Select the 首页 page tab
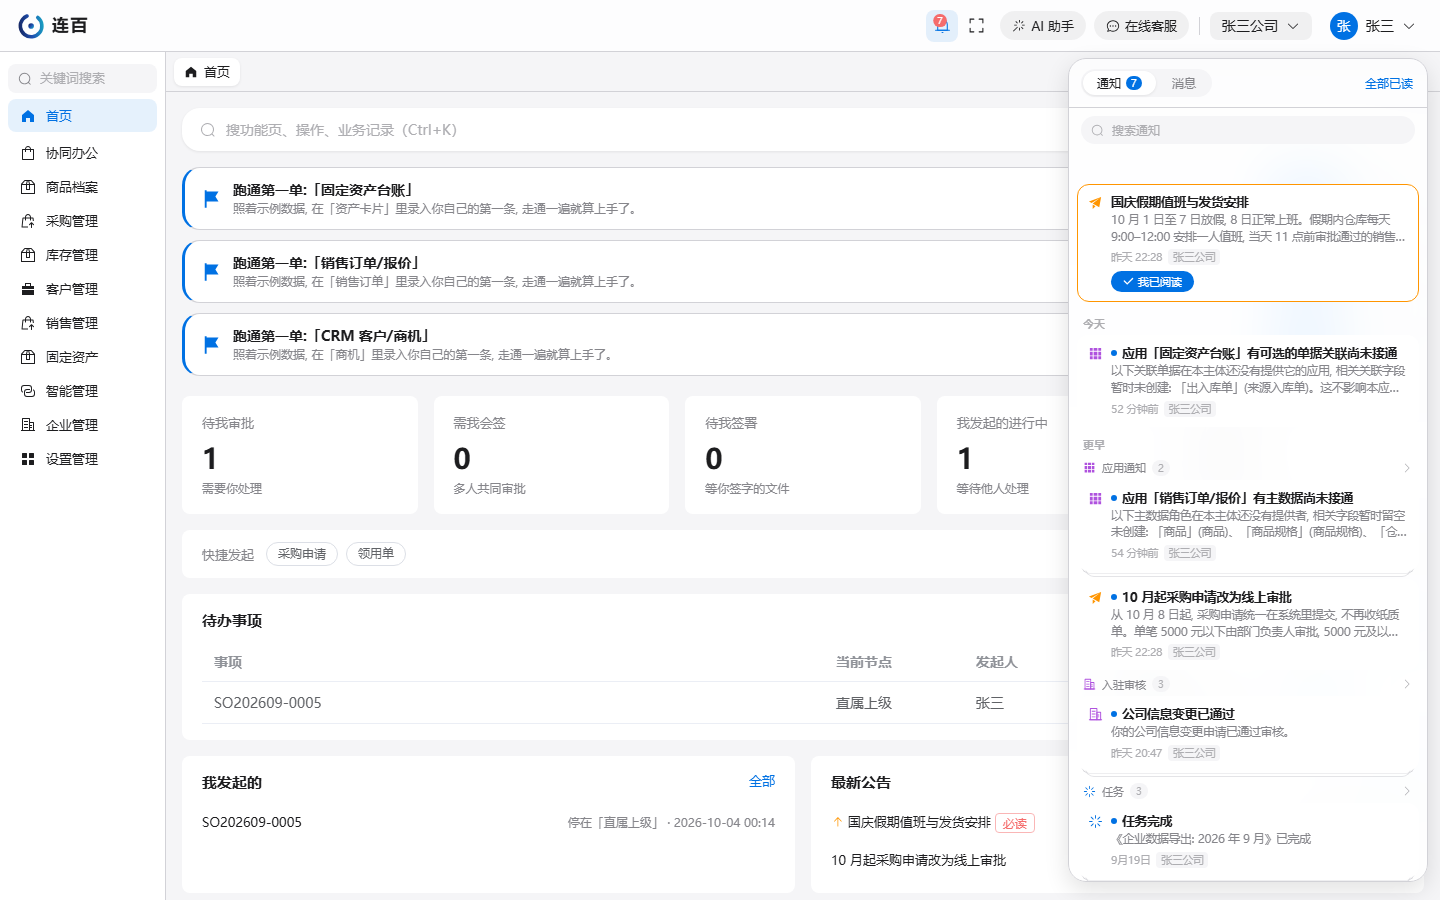Image resolution: width=1440 pixels, height=900 pixels. (208, 72)
